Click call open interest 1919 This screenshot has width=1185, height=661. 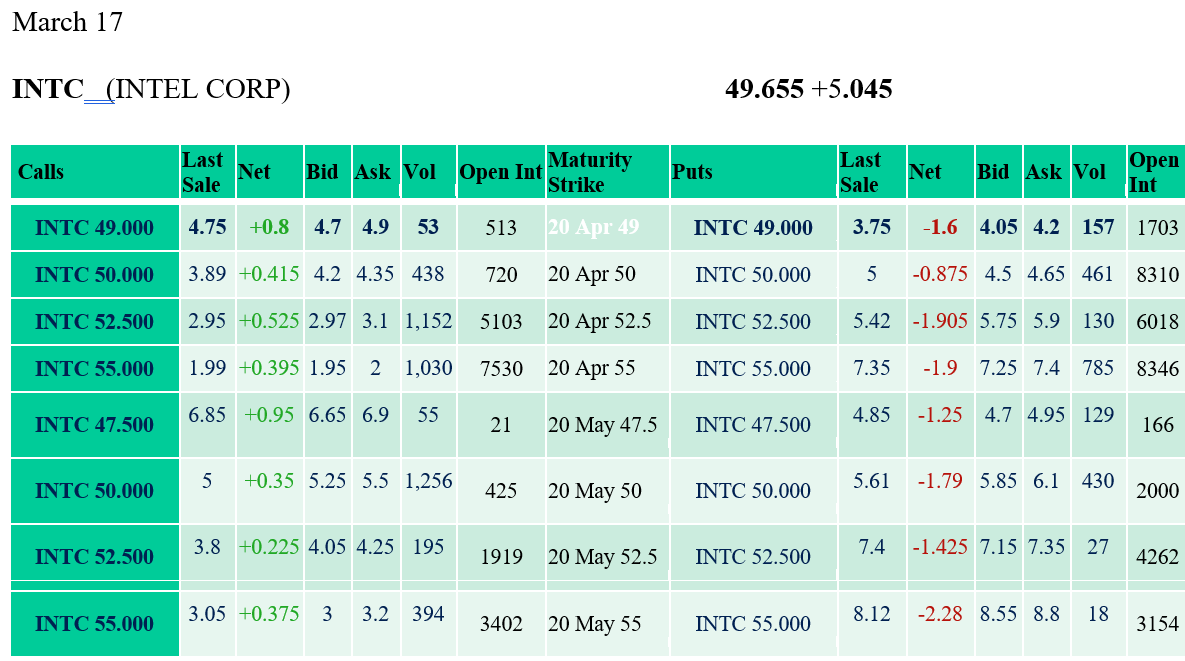point(501,556)
